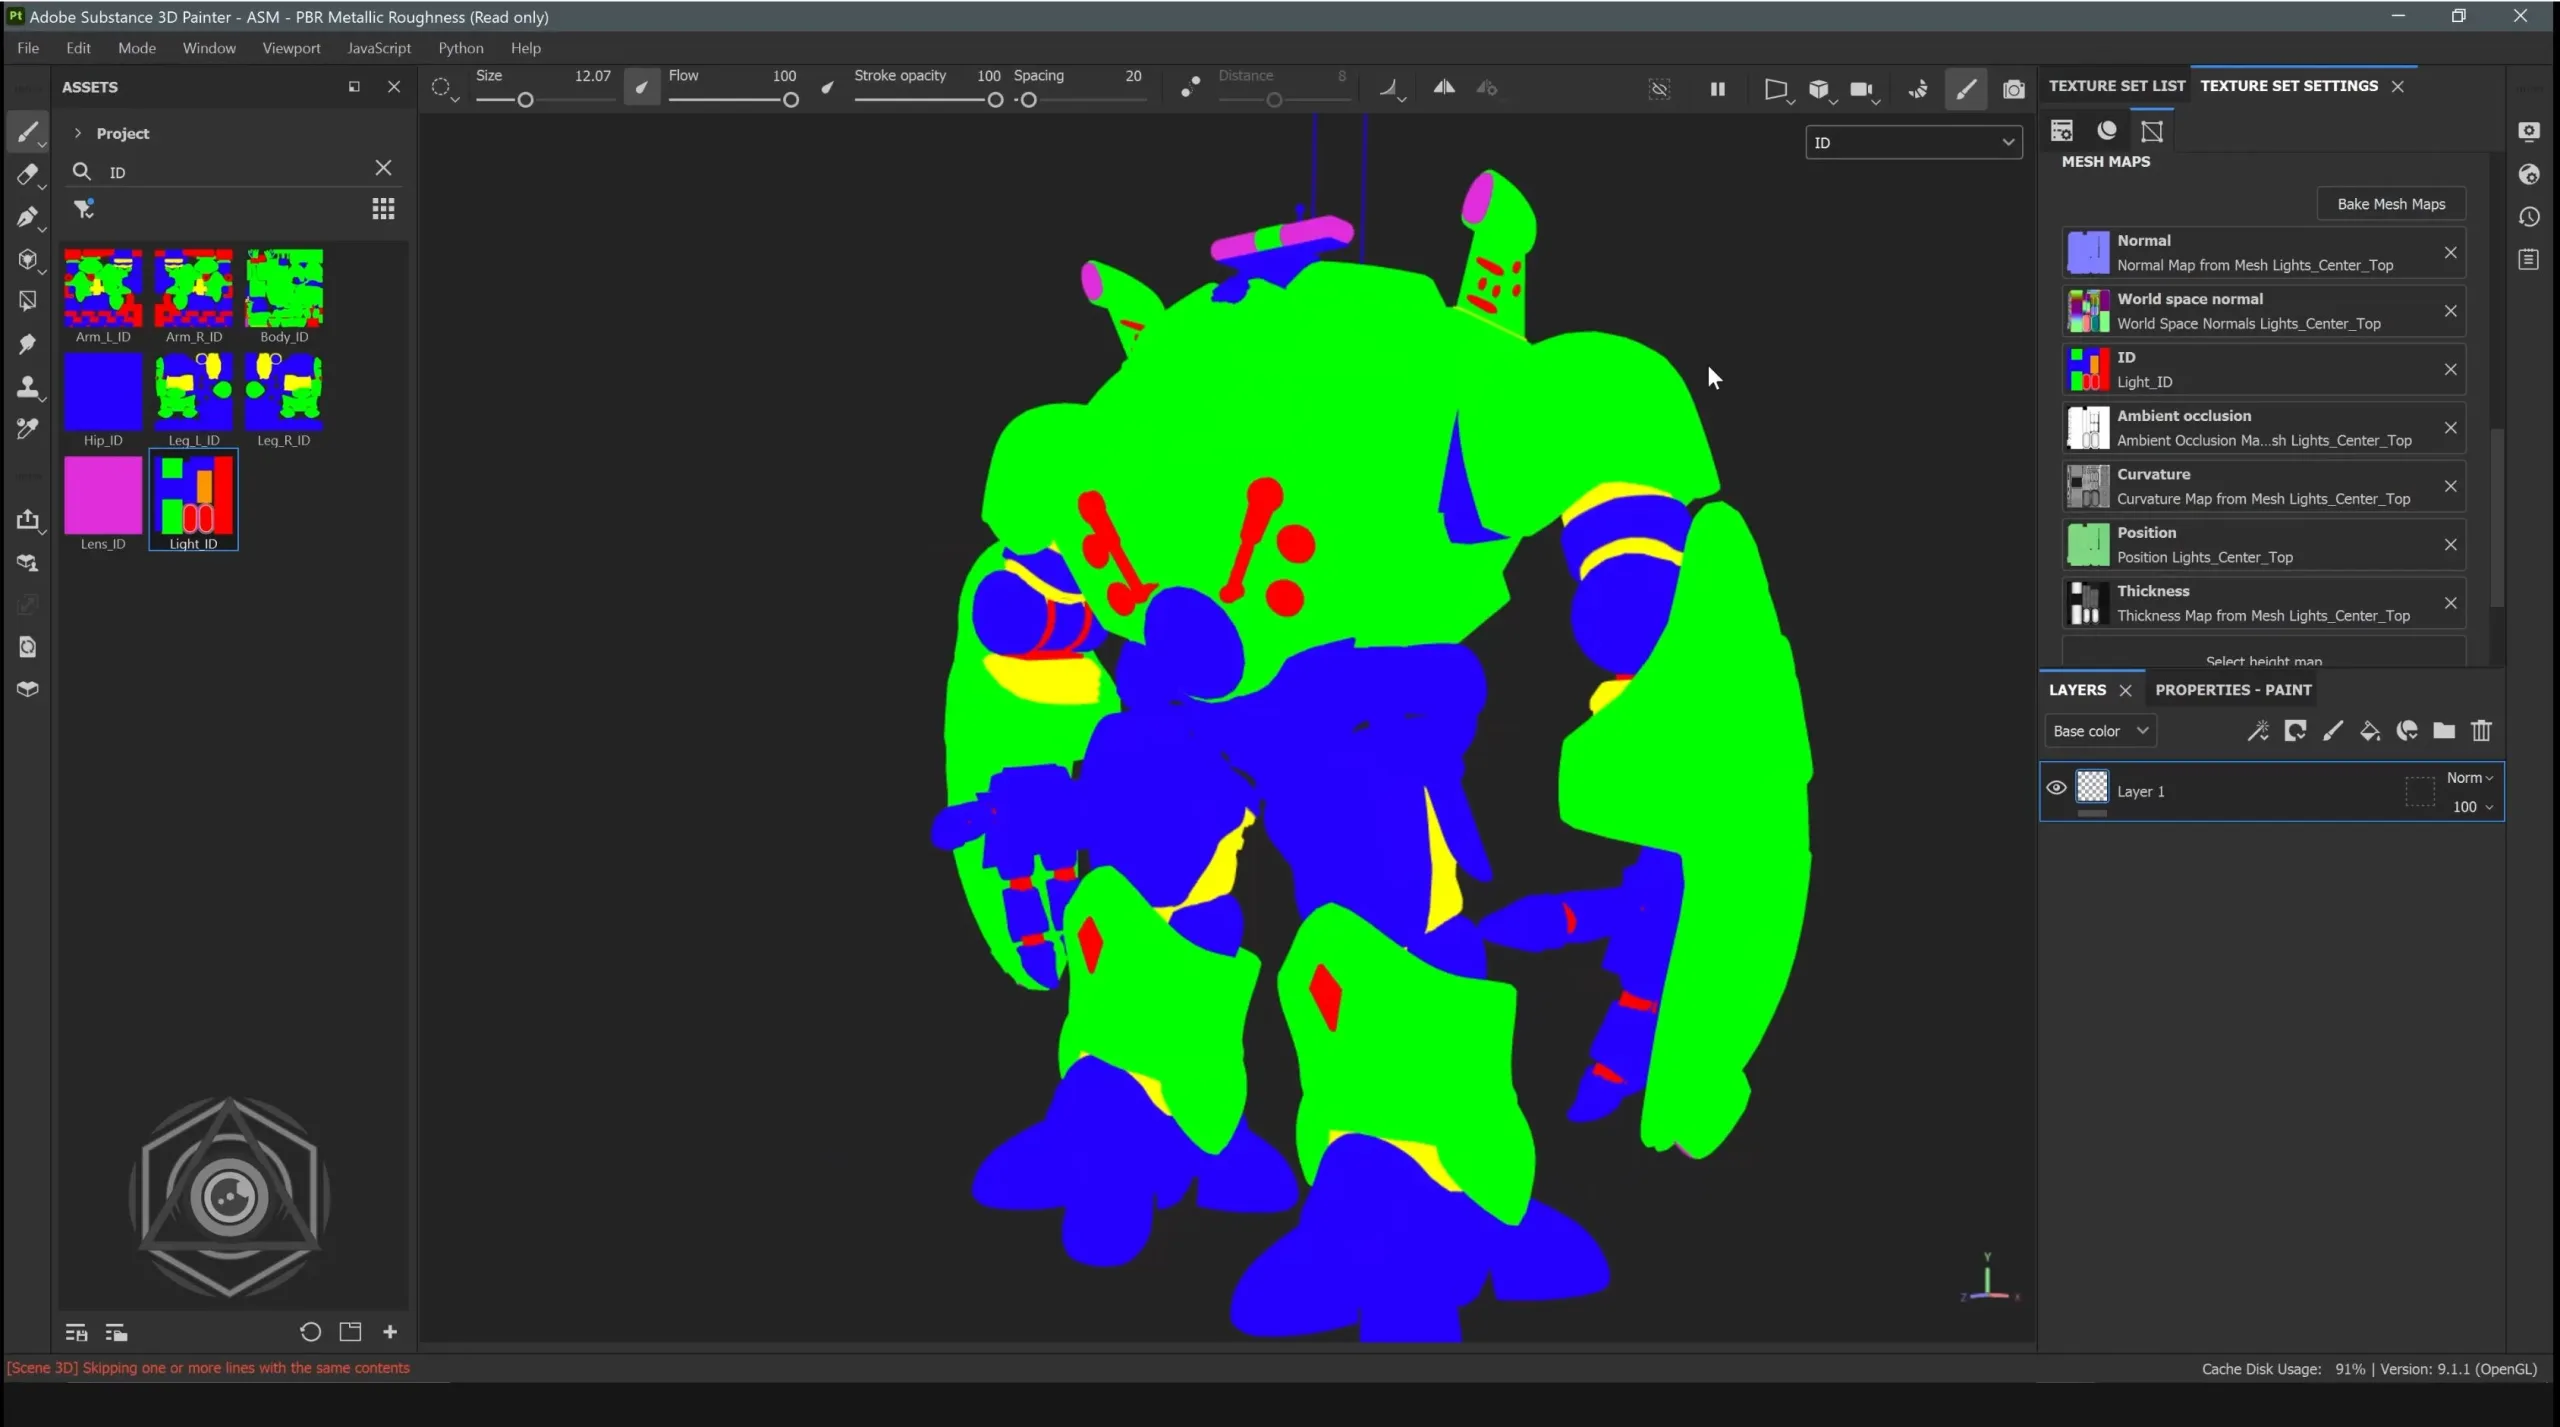This screenshot has height=1427, width=2560.
Task: Select the Polygon Fill tool
Action: [x=28, y=301]
